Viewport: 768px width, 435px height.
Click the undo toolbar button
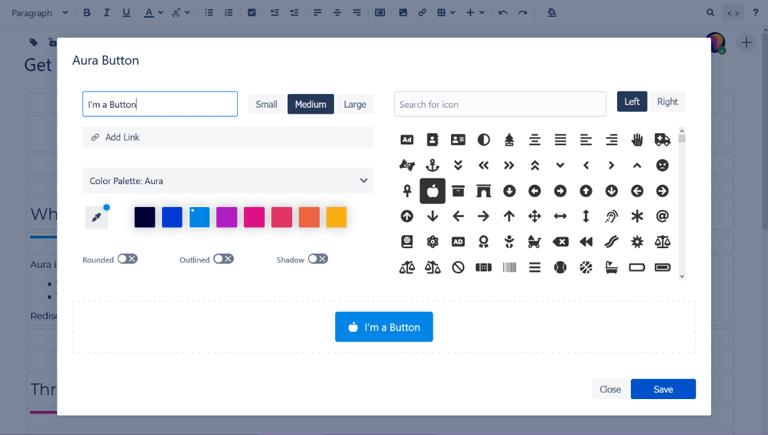[503, 13]
